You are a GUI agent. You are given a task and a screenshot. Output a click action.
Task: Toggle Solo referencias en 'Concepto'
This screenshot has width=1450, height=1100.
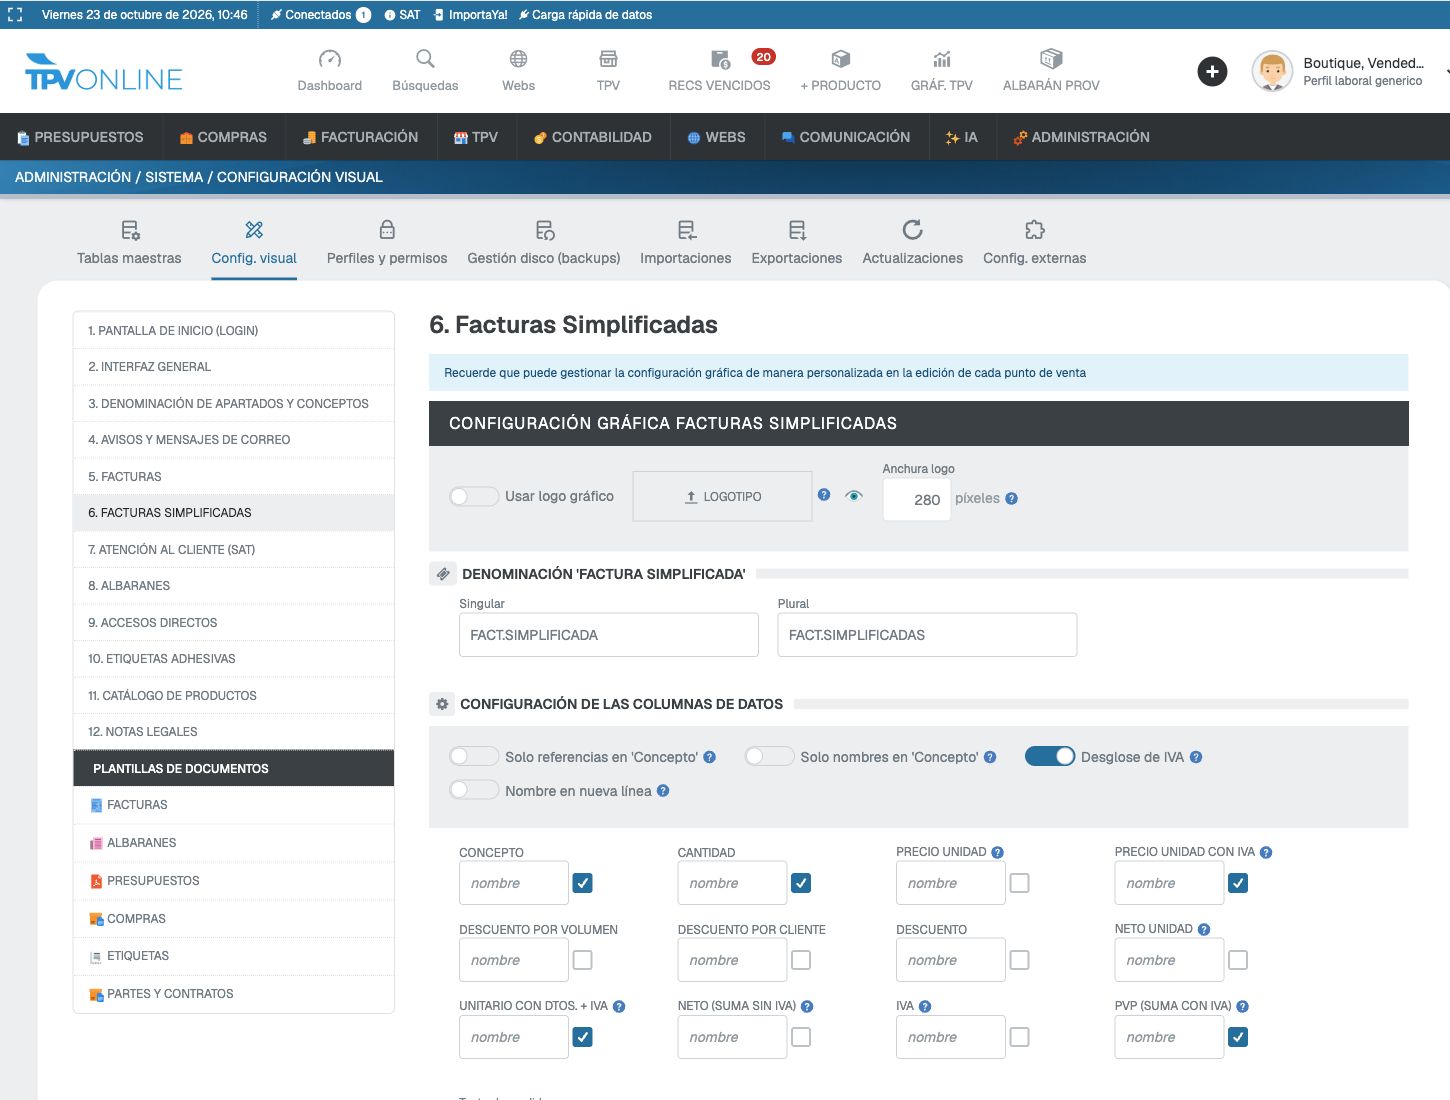[x=474, y=757]
